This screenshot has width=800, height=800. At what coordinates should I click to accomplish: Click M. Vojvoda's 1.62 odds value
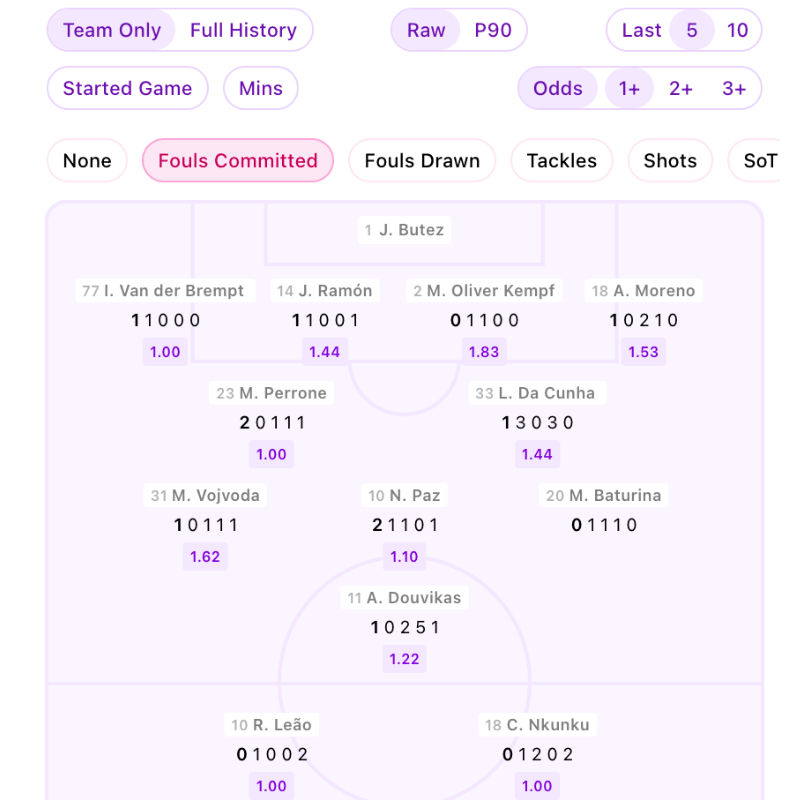point(204,556)
